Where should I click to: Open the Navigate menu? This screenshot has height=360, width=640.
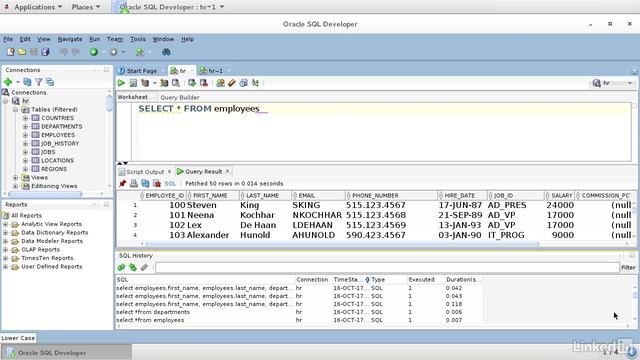click(x=70, y=39)
